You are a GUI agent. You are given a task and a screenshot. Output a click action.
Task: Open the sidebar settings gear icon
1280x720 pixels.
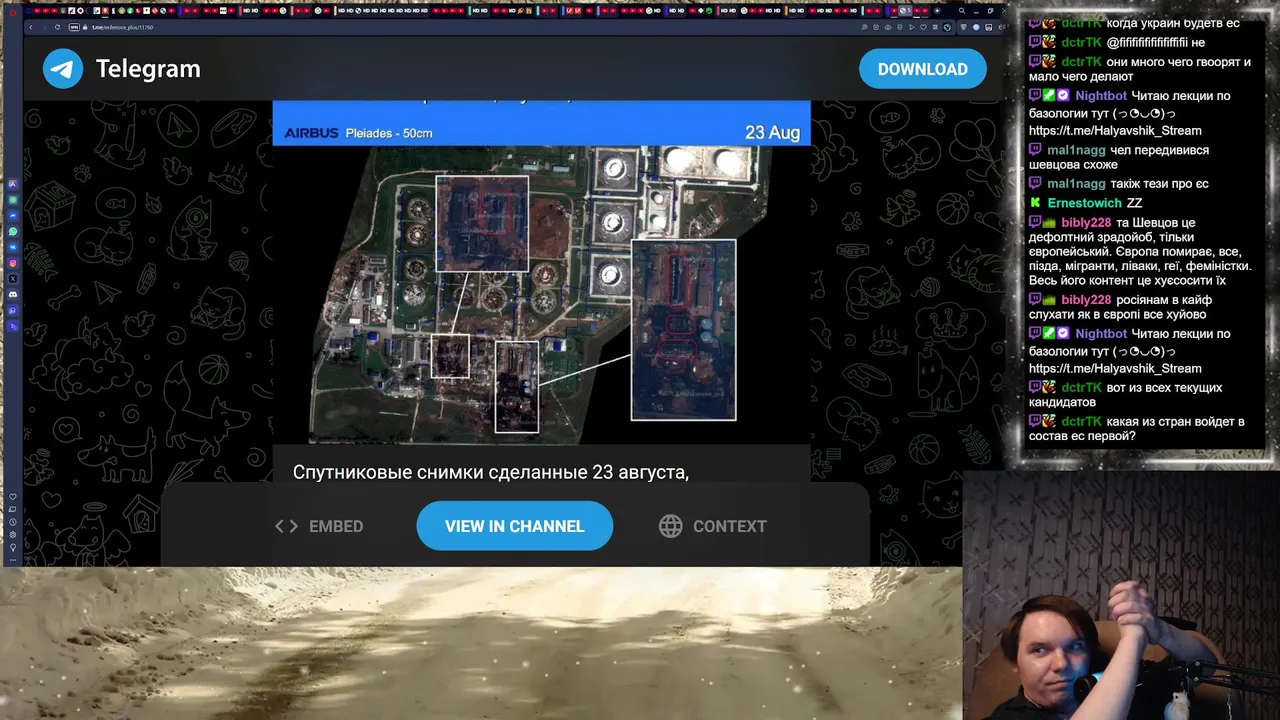coord(13,534)
